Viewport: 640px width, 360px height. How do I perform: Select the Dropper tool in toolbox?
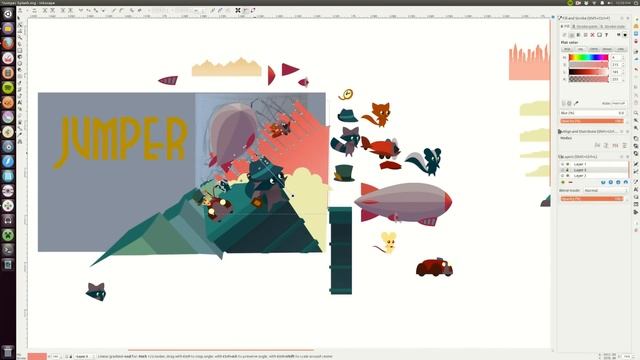click(x=20, y=135)
